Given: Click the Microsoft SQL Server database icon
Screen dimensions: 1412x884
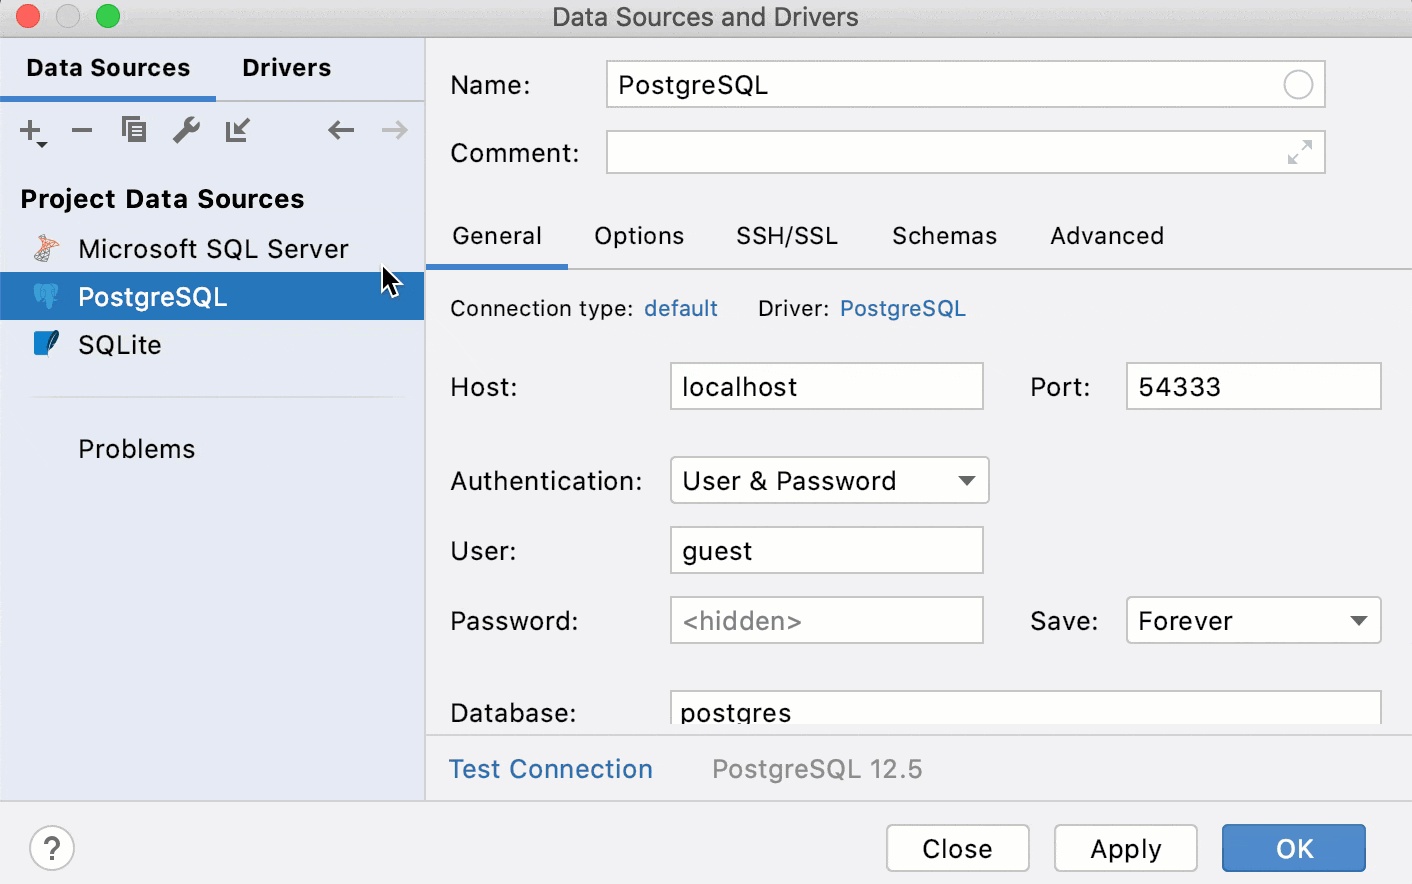Looking at the screenshot, I should point(45,248).
